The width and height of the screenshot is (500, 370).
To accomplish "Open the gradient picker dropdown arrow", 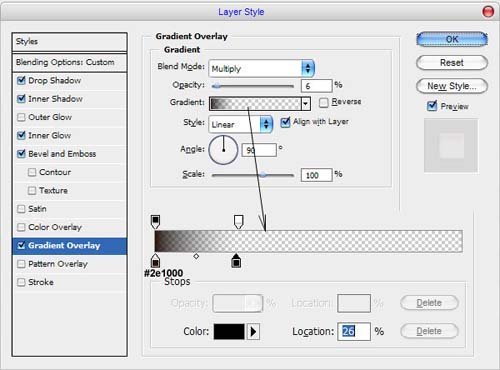I will (x=306, y=104).
